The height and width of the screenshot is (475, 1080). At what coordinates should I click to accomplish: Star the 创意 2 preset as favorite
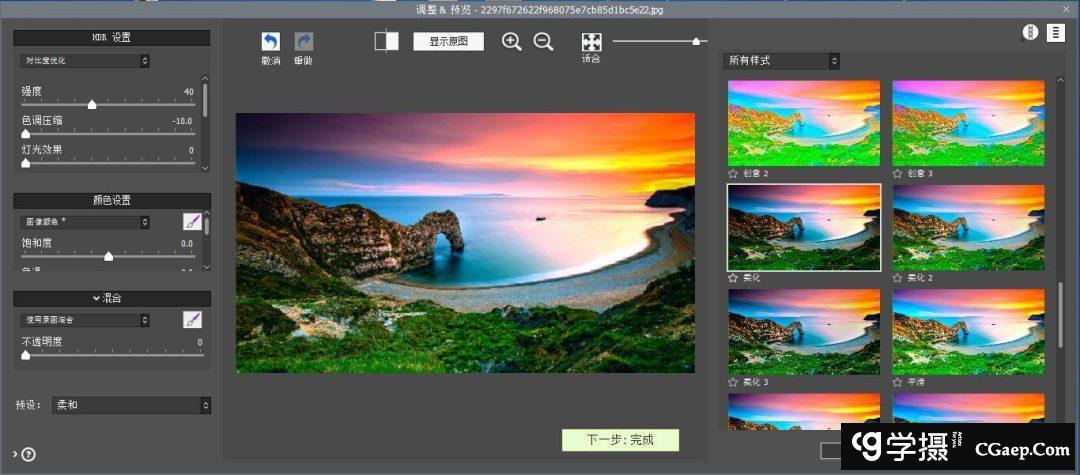point(733,174)
